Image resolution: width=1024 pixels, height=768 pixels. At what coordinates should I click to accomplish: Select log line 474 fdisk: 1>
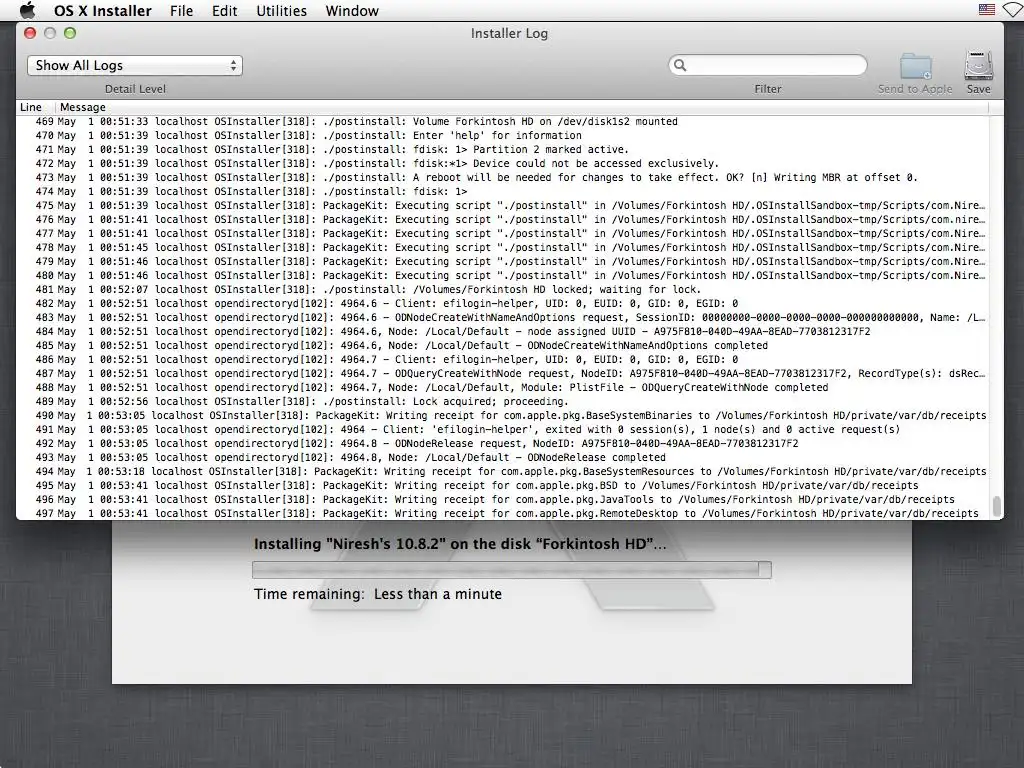(503, 191)
